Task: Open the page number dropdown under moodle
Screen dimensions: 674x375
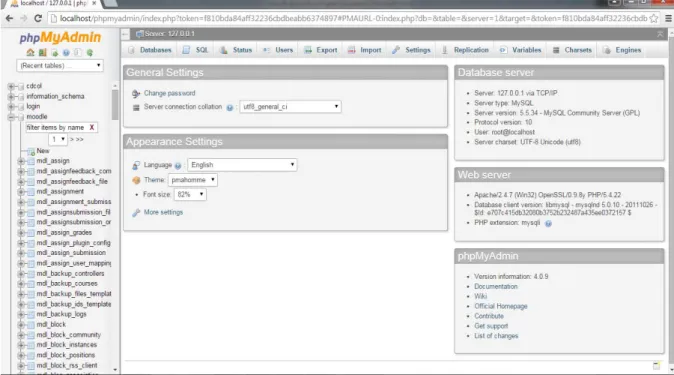Action: [x=58, y=139]
